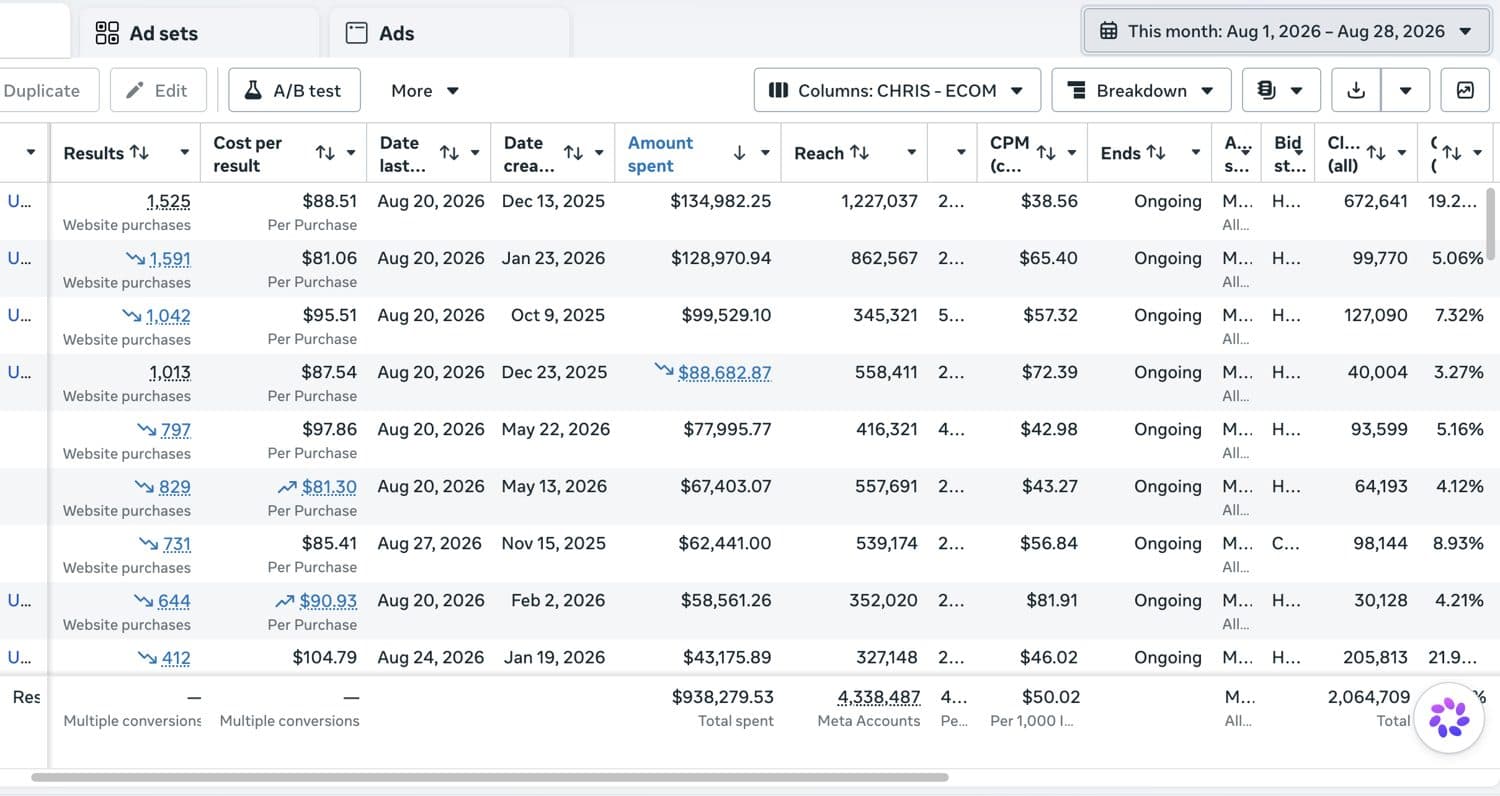Sort by Date created arrows
This screenshot has width=1500, height=796.
tap(573, 152)
